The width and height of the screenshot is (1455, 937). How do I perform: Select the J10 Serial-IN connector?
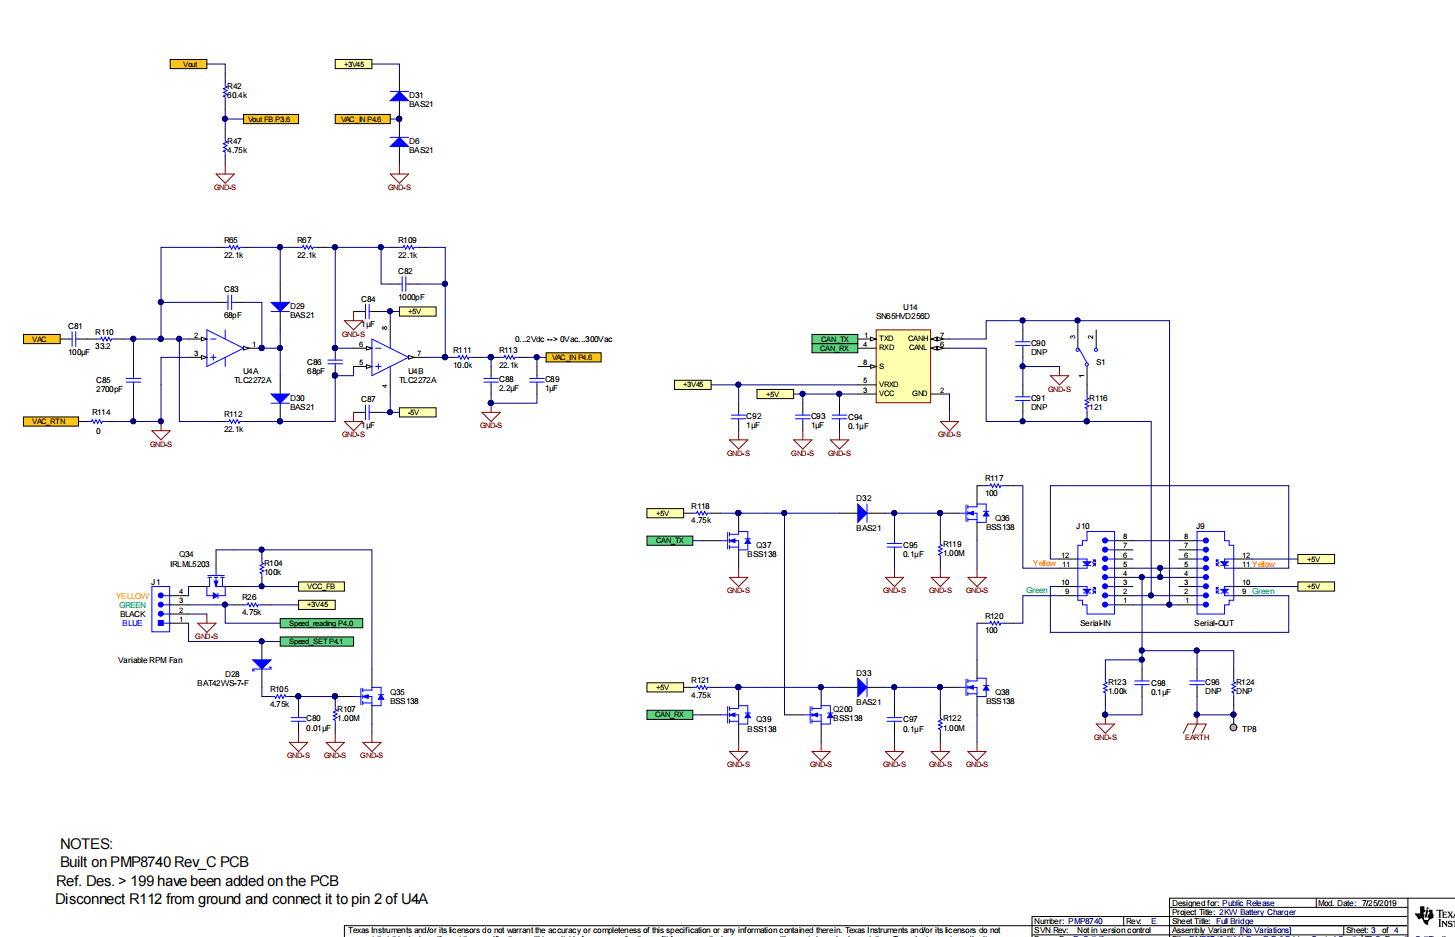(x=1105, y=570)
